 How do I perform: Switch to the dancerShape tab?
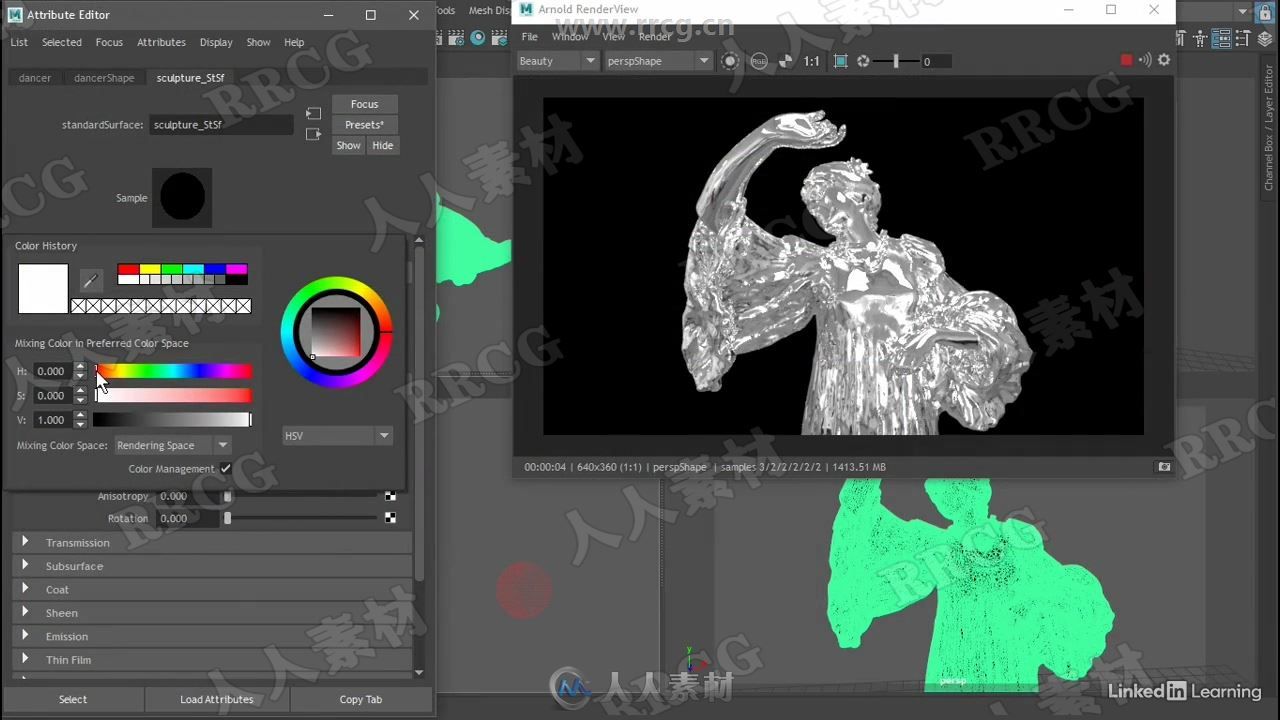pyautogui.click(x=104, y=77)
